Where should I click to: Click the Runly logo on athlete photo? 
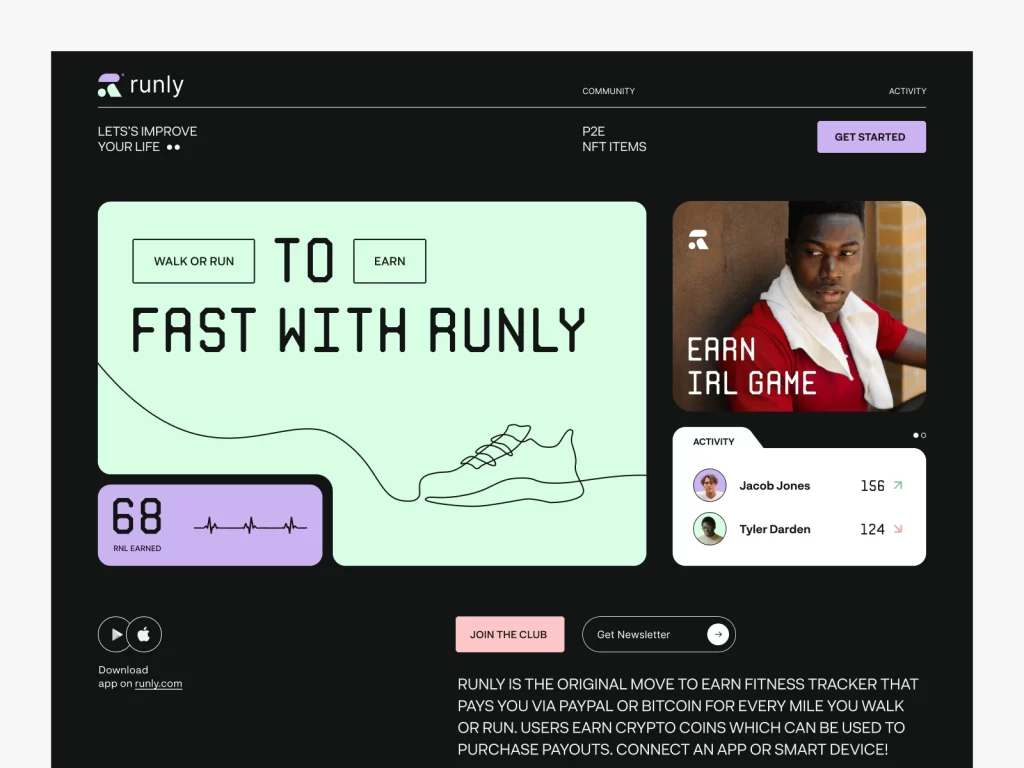click(698, 240)
